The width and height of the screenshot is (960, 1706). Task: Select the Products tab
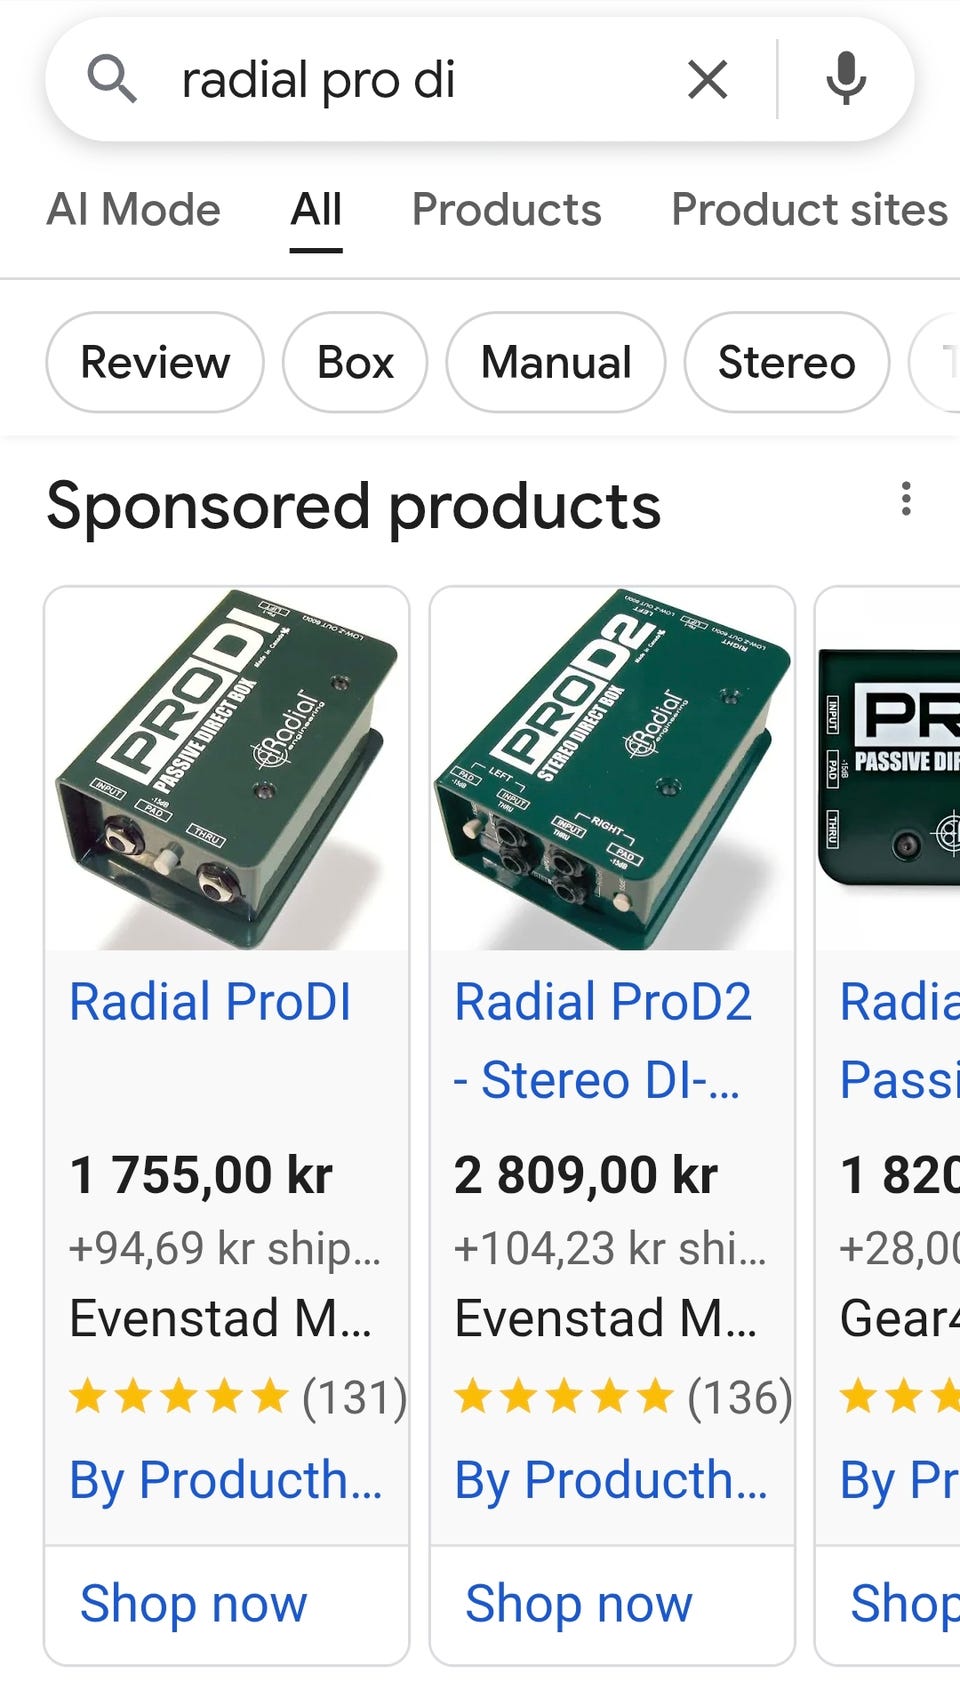tap(507, 210)
